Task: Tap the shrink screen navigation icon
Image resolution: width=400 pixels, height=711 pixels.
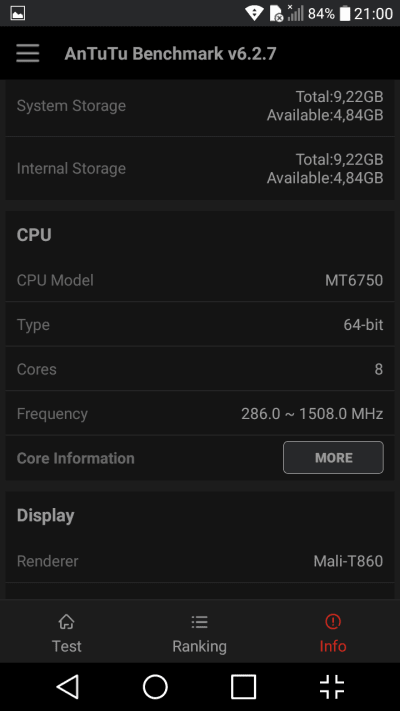Action: 332,687
